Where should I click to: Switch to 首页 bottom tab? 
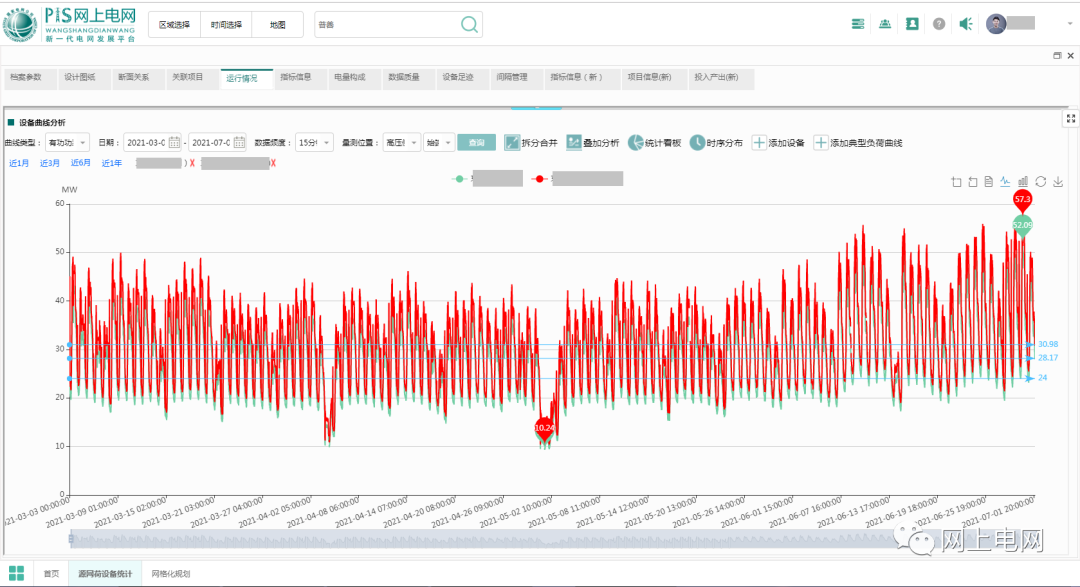click(52, 573)
